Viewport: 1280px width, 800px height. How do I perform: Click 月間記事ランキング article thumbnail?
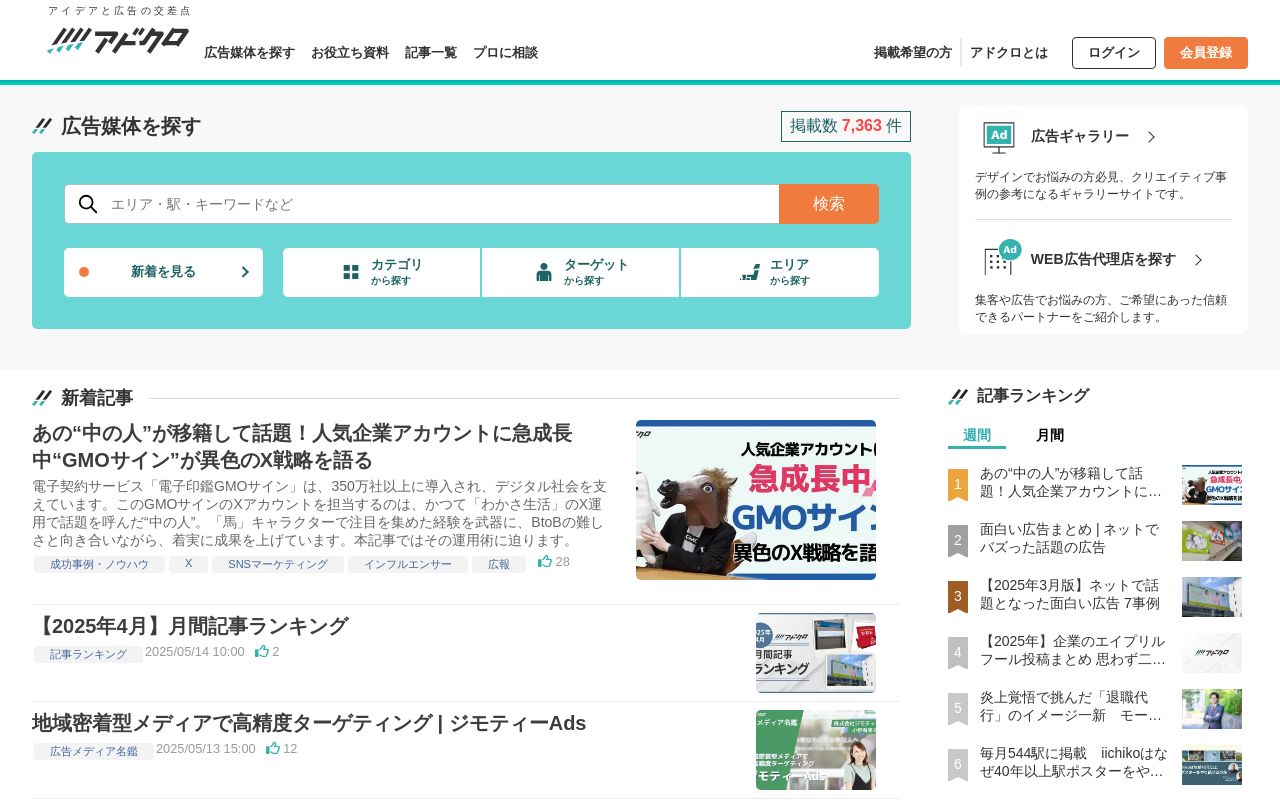coord(816,653)
